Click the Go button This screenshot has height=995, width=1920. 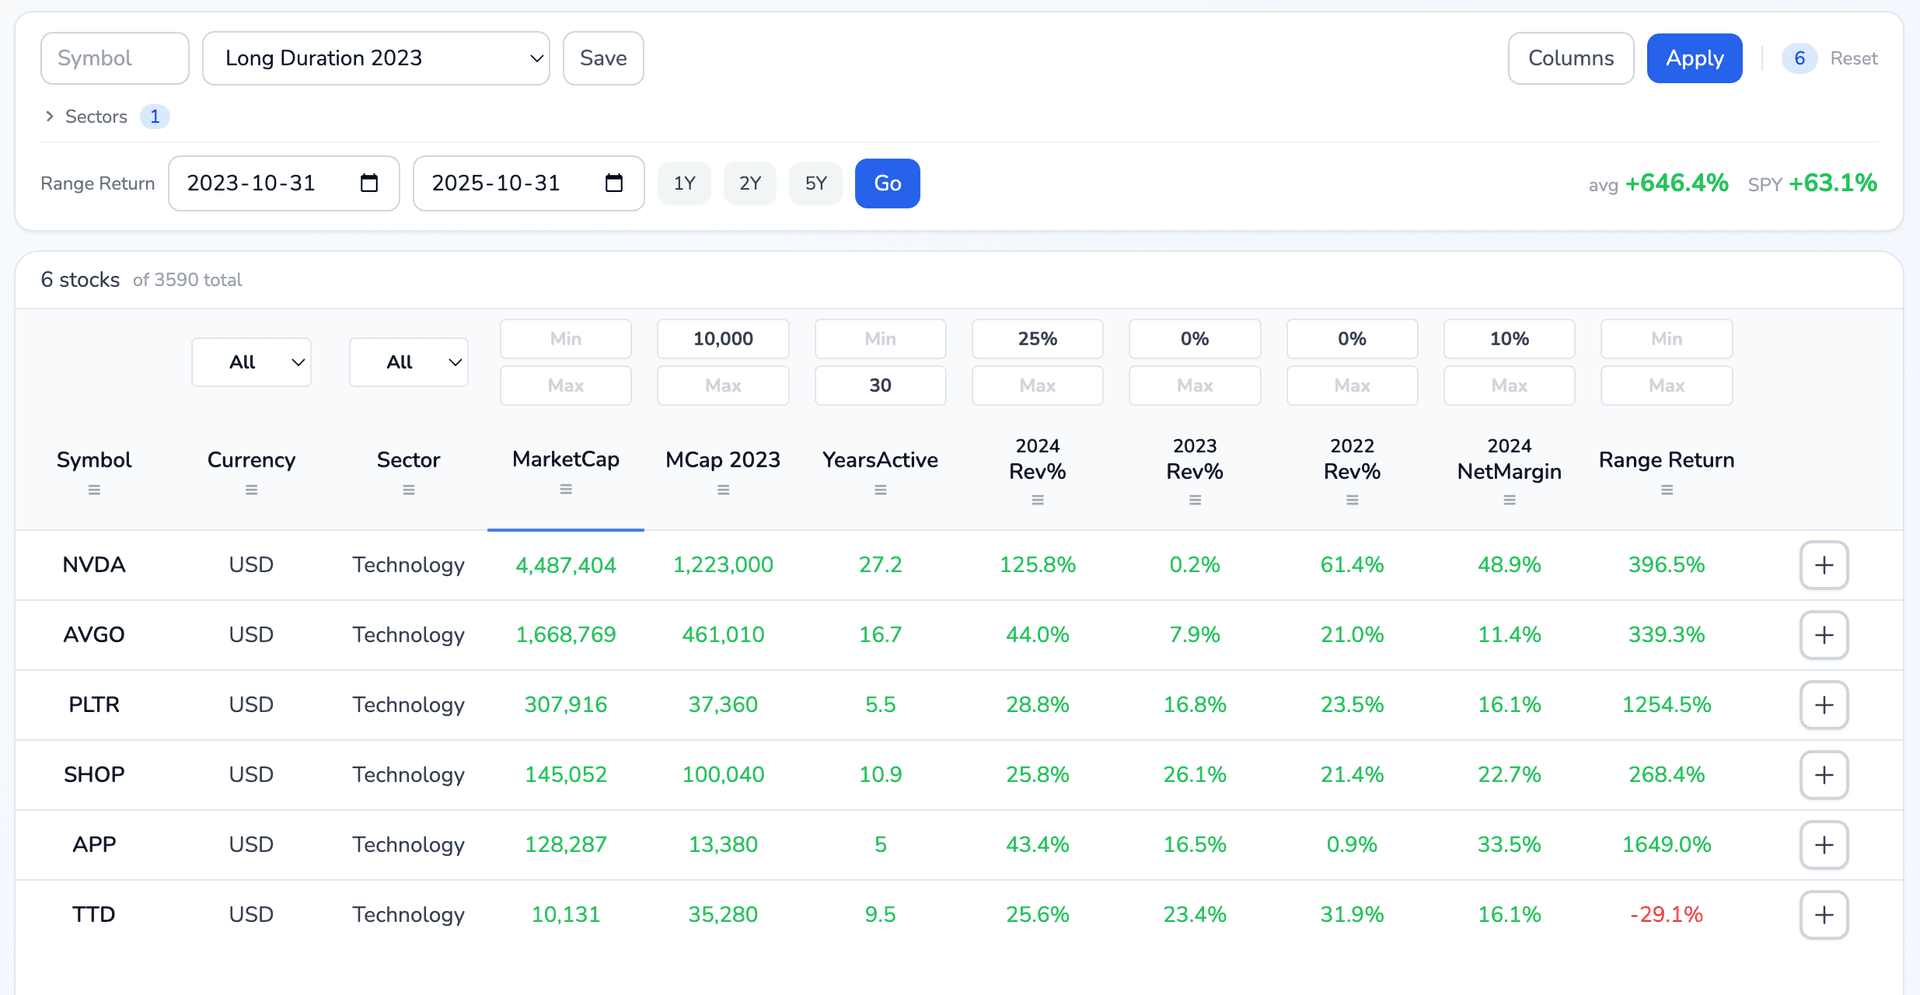887,183
